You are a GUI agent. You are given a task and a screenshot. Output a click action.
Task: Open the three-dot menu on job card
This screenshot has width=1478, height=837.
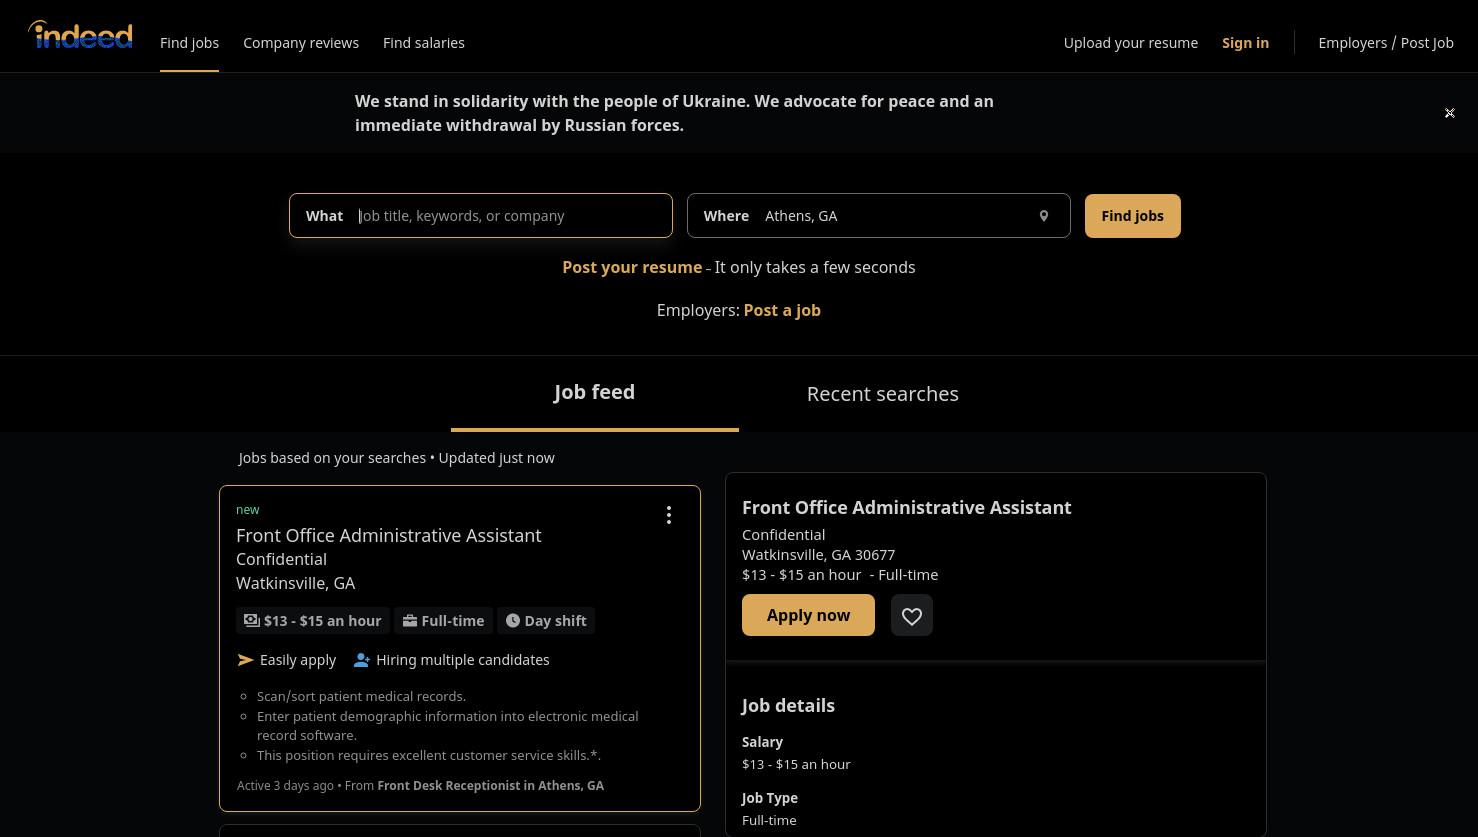pos(669,515)
